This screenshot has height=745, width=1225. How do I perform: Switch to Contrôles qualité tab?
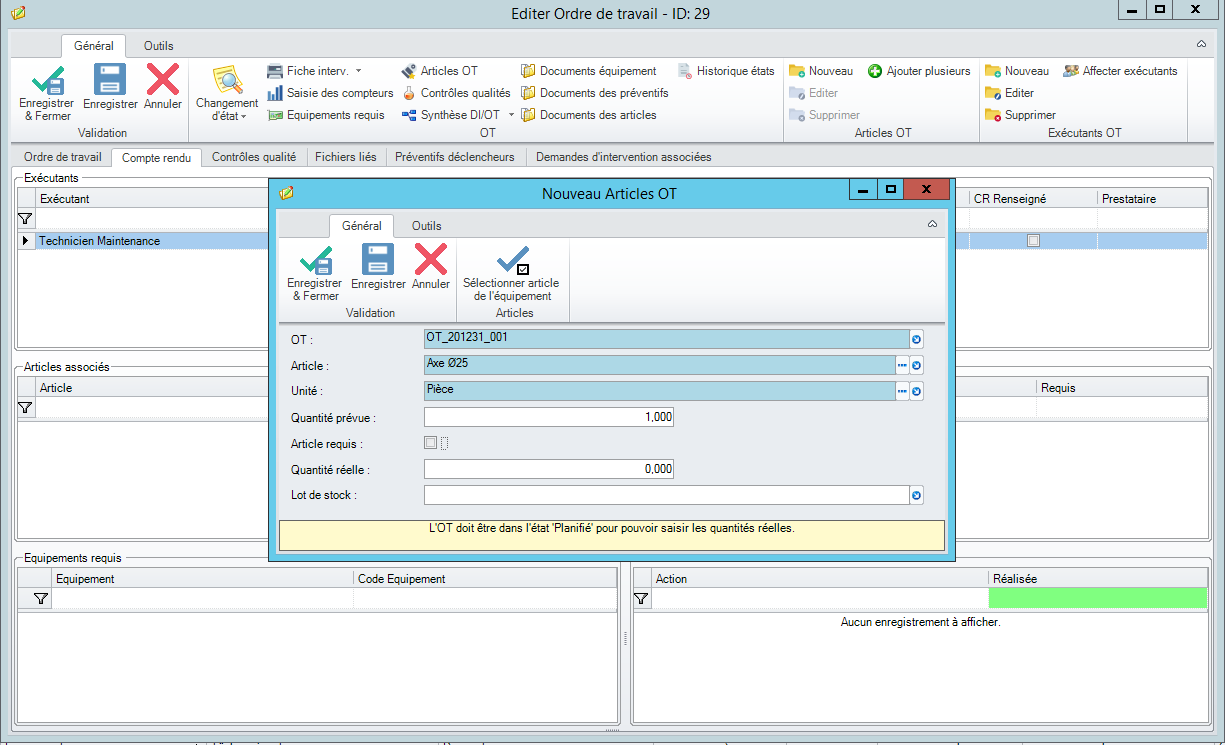click(254, 157)
